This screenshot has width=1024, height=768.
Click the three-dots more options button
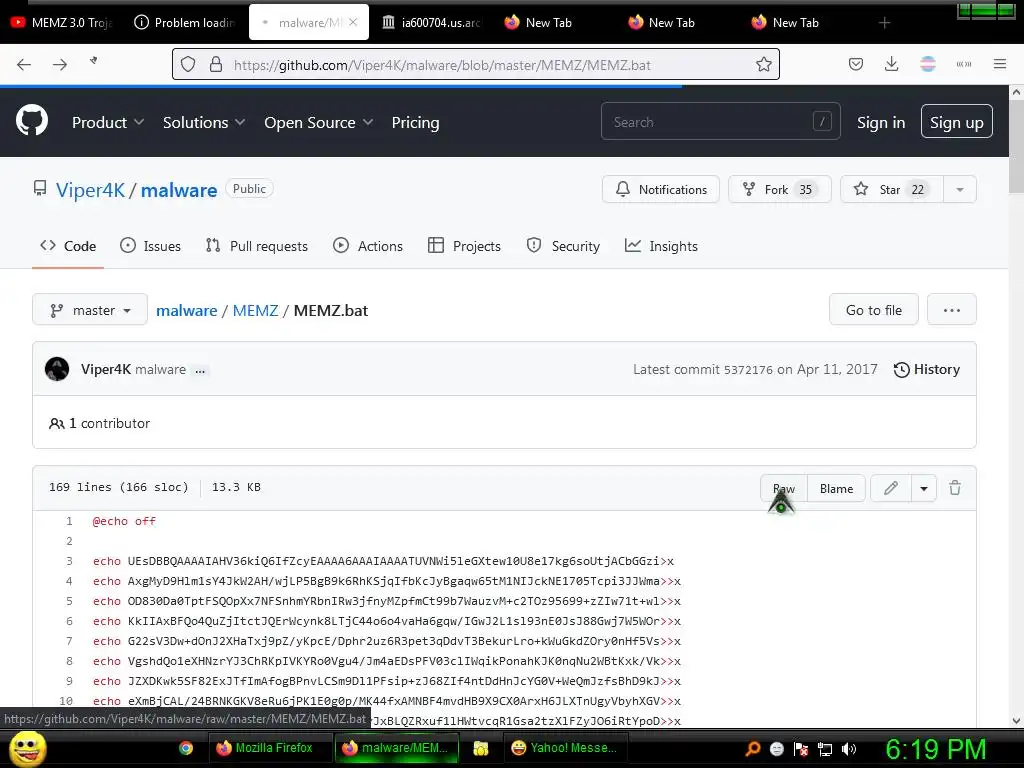[952, 310]
